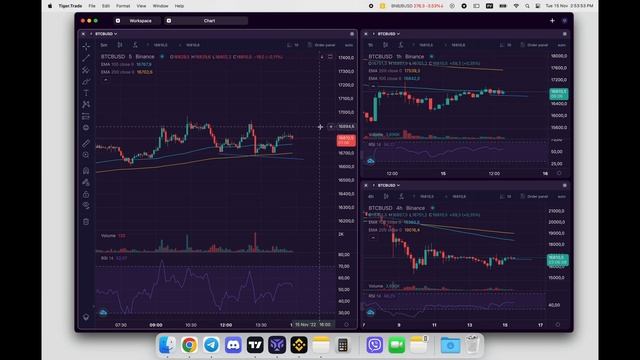Select the text annotation tool
This screenshot has height=360, width=640.
point(86,93)
